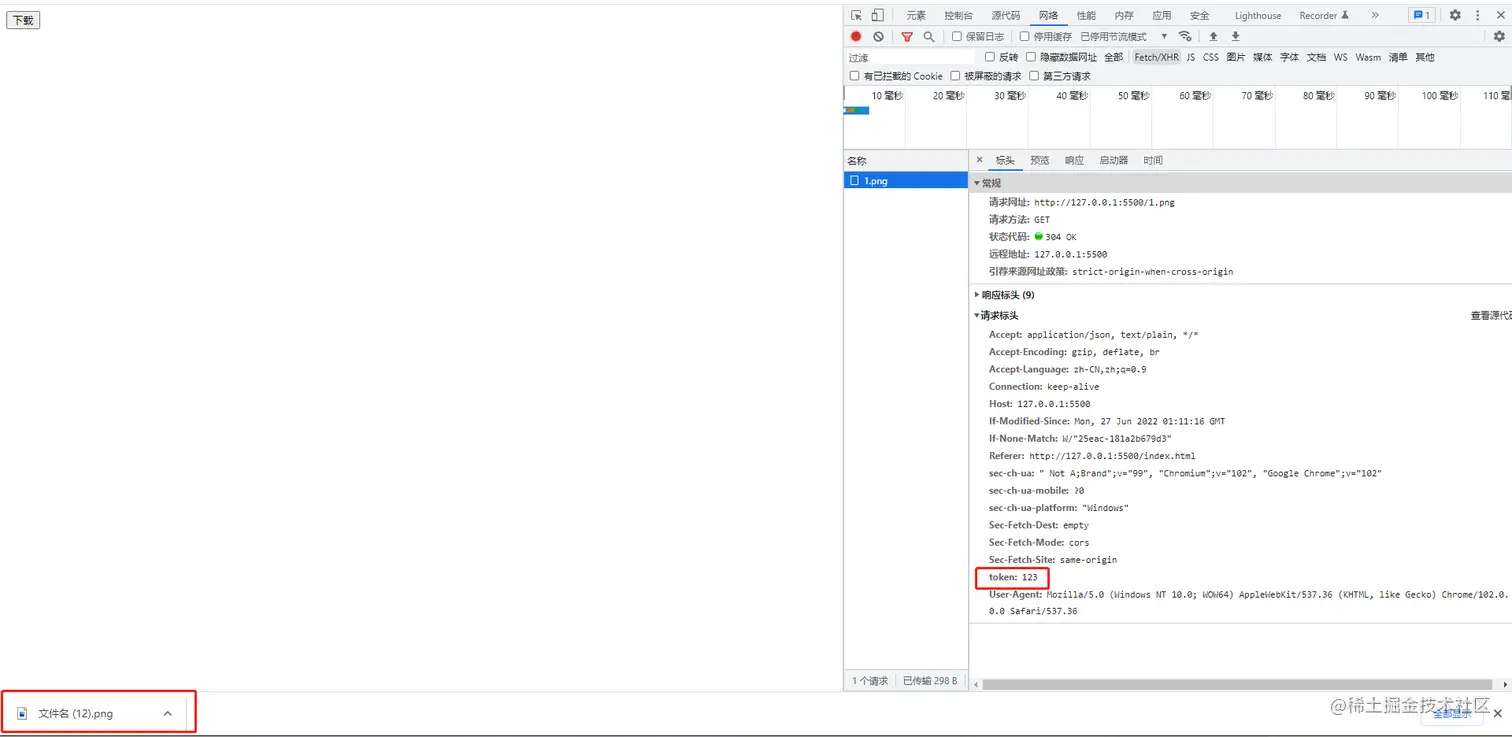
Task: Filter requests by 全部
Action: [x=1113, y=57]
